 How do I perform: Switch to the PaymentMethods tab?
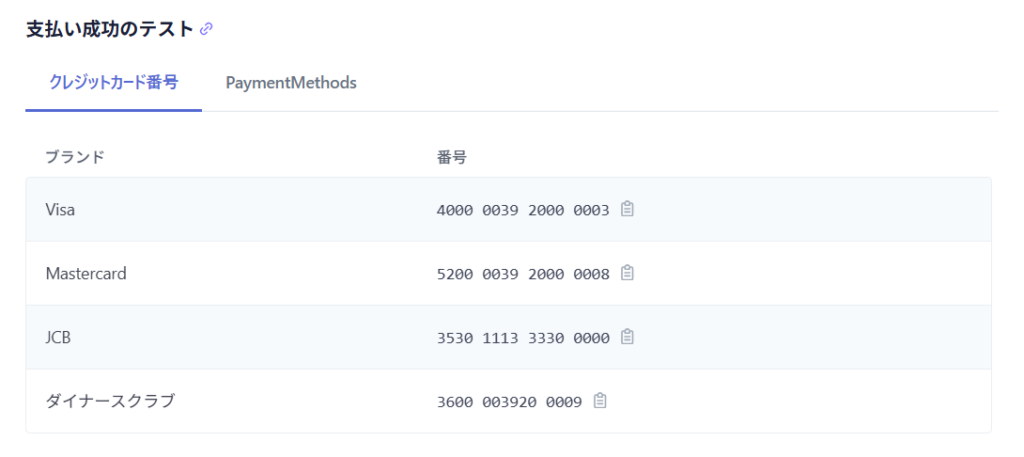point(291,83)
